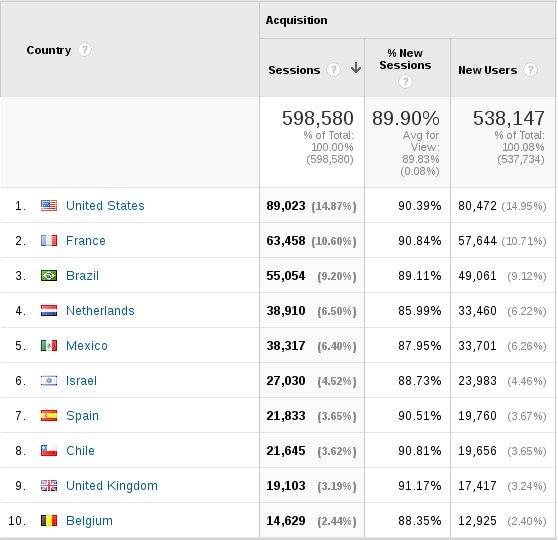The height and width of the screenshot is (540, 558).
Task: Open the Sessions column help icon
Action: click(x=333, y=70)
